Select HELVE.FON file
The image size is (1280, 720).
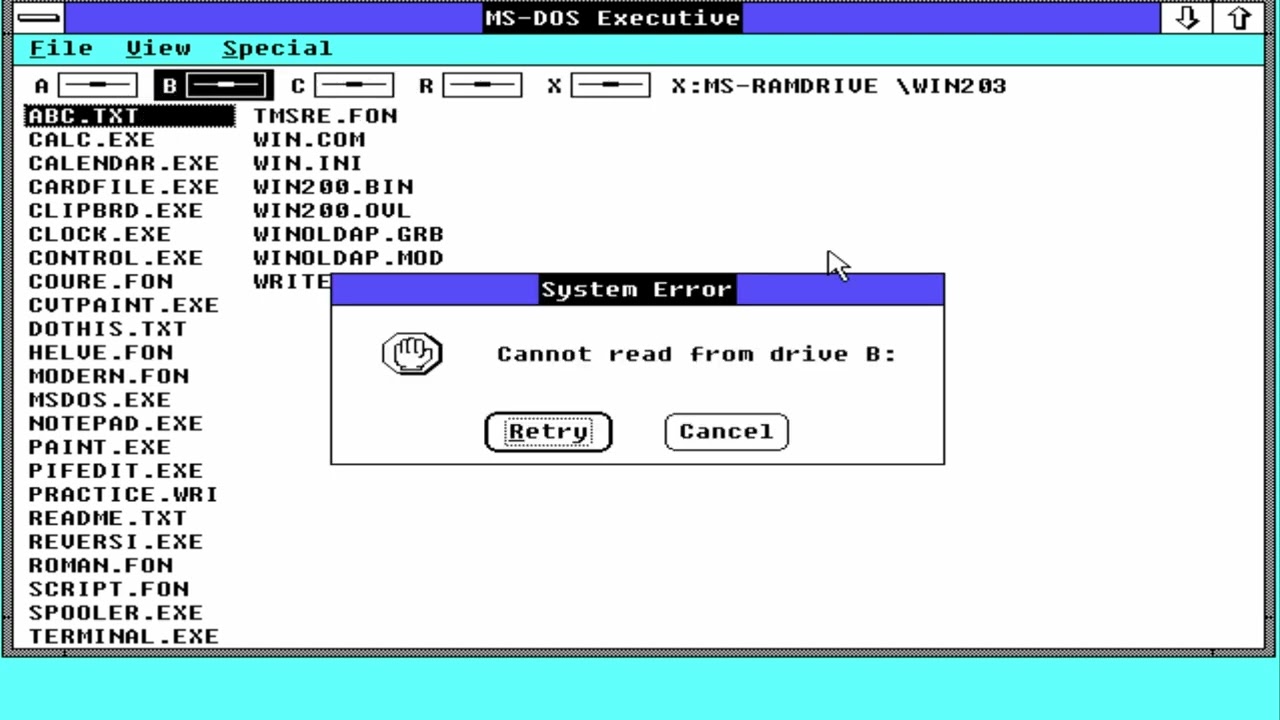100,353
